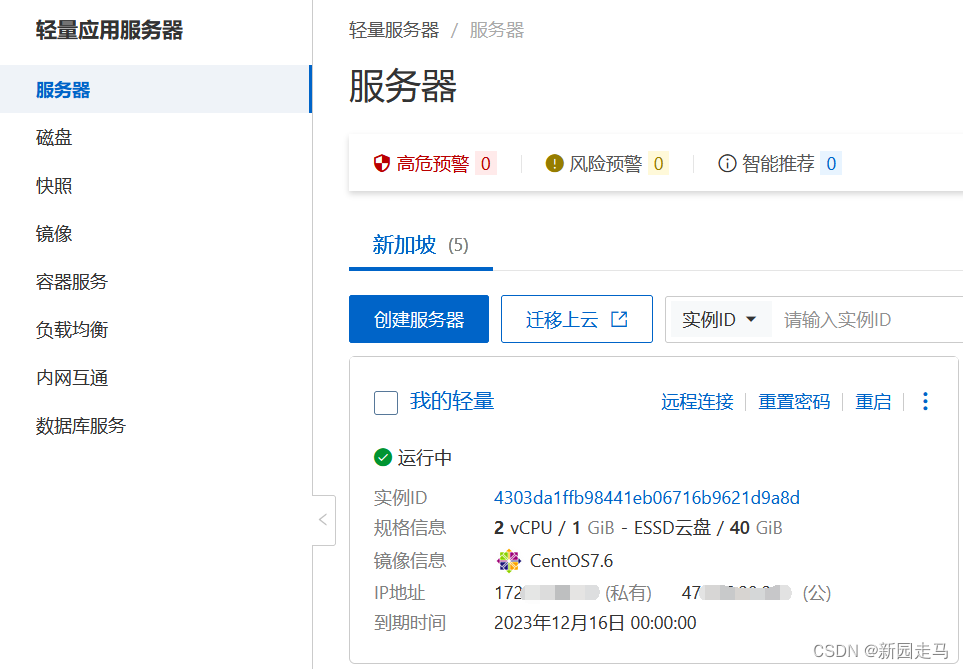Viewport: 963px width, 669px height.
Task: Click the CentOS logo icon
Action: coord(508,560)
